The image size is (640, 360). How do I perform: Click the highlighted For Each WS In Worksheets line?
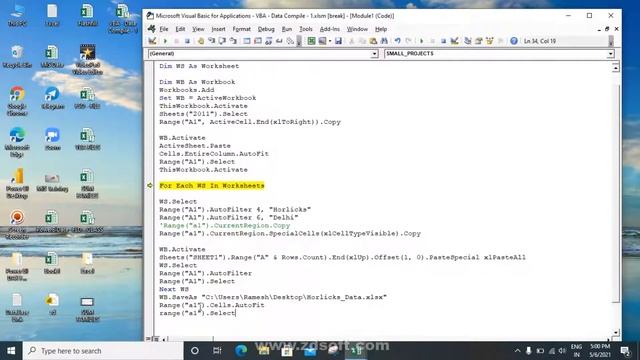[212, 186]
